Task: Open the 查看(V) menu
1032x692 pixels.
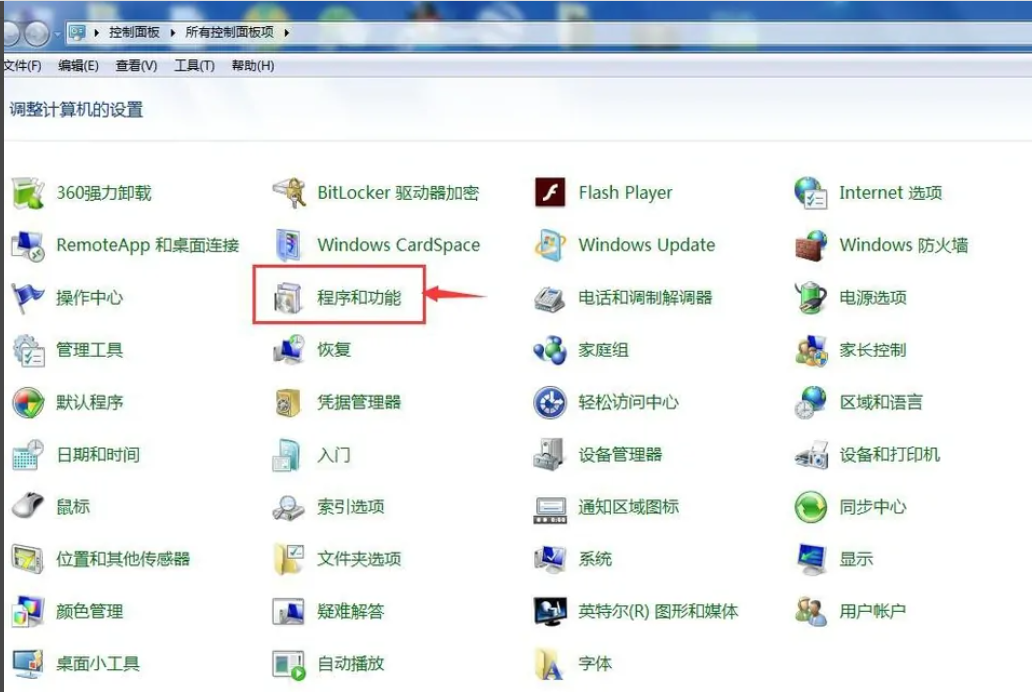Action: (x=136, y=66)
